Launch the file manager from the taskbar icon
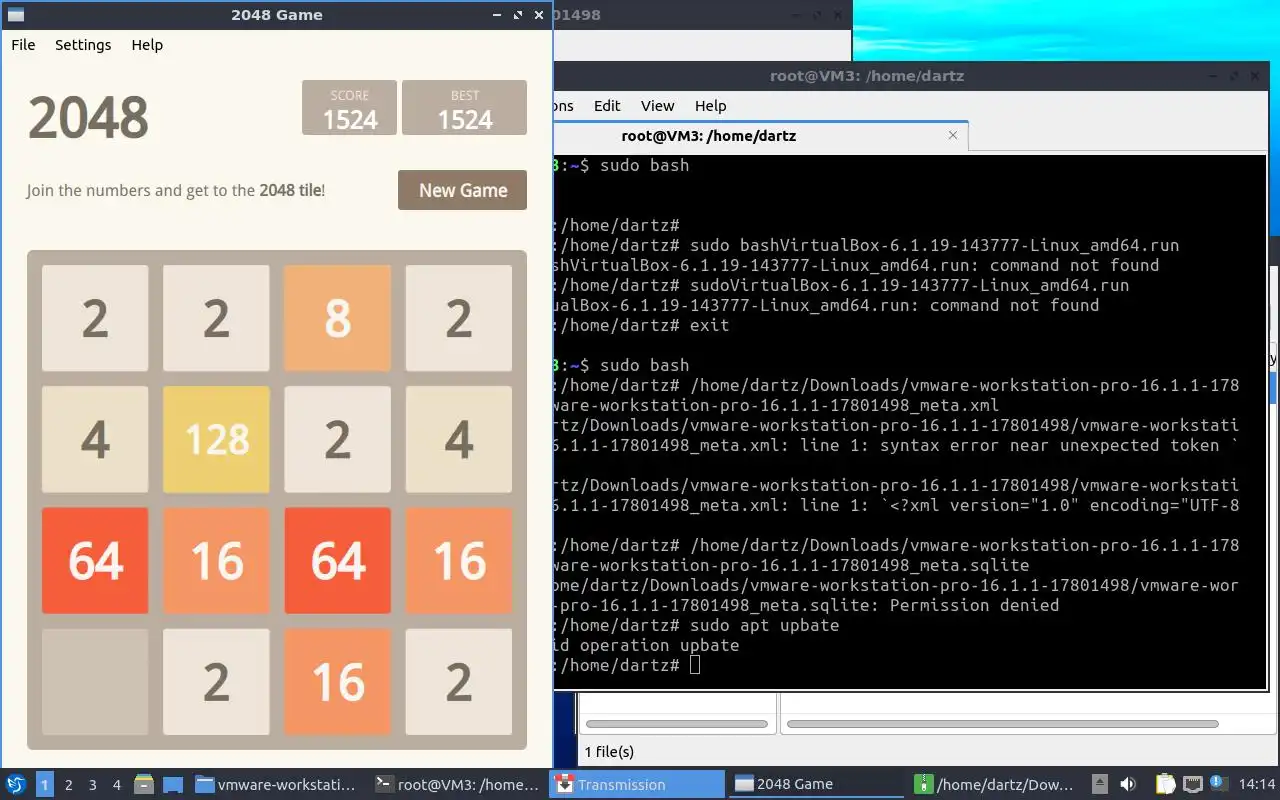This screenshot has width=1280, height=800. coord(144,784)
